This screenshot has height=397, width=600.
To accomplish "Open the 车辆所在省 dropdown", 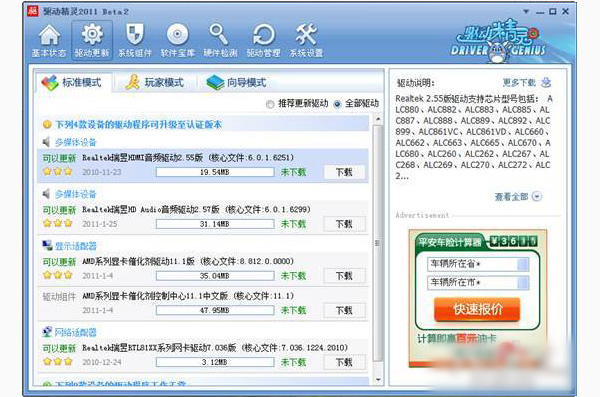I will (523, 264).
